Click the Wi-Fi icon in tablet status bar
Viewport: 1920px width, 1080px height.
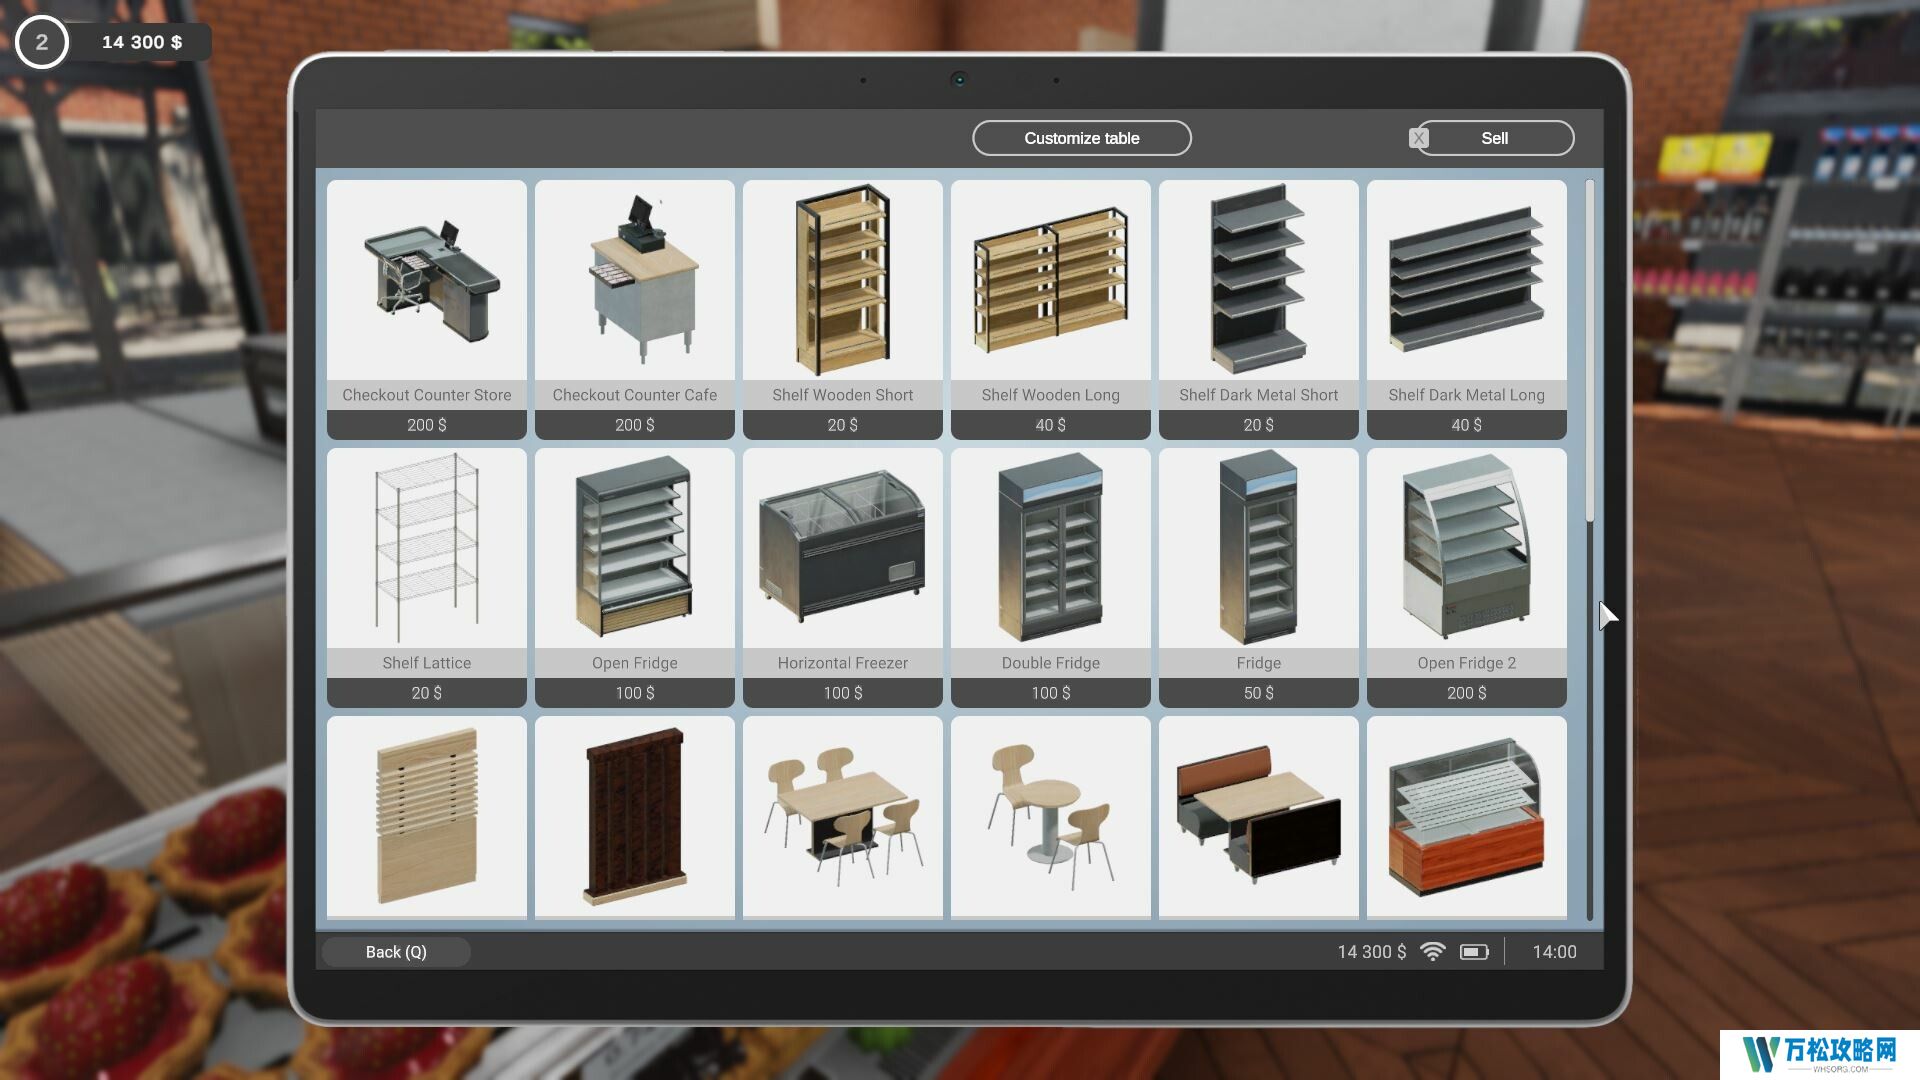point(1432,952)
